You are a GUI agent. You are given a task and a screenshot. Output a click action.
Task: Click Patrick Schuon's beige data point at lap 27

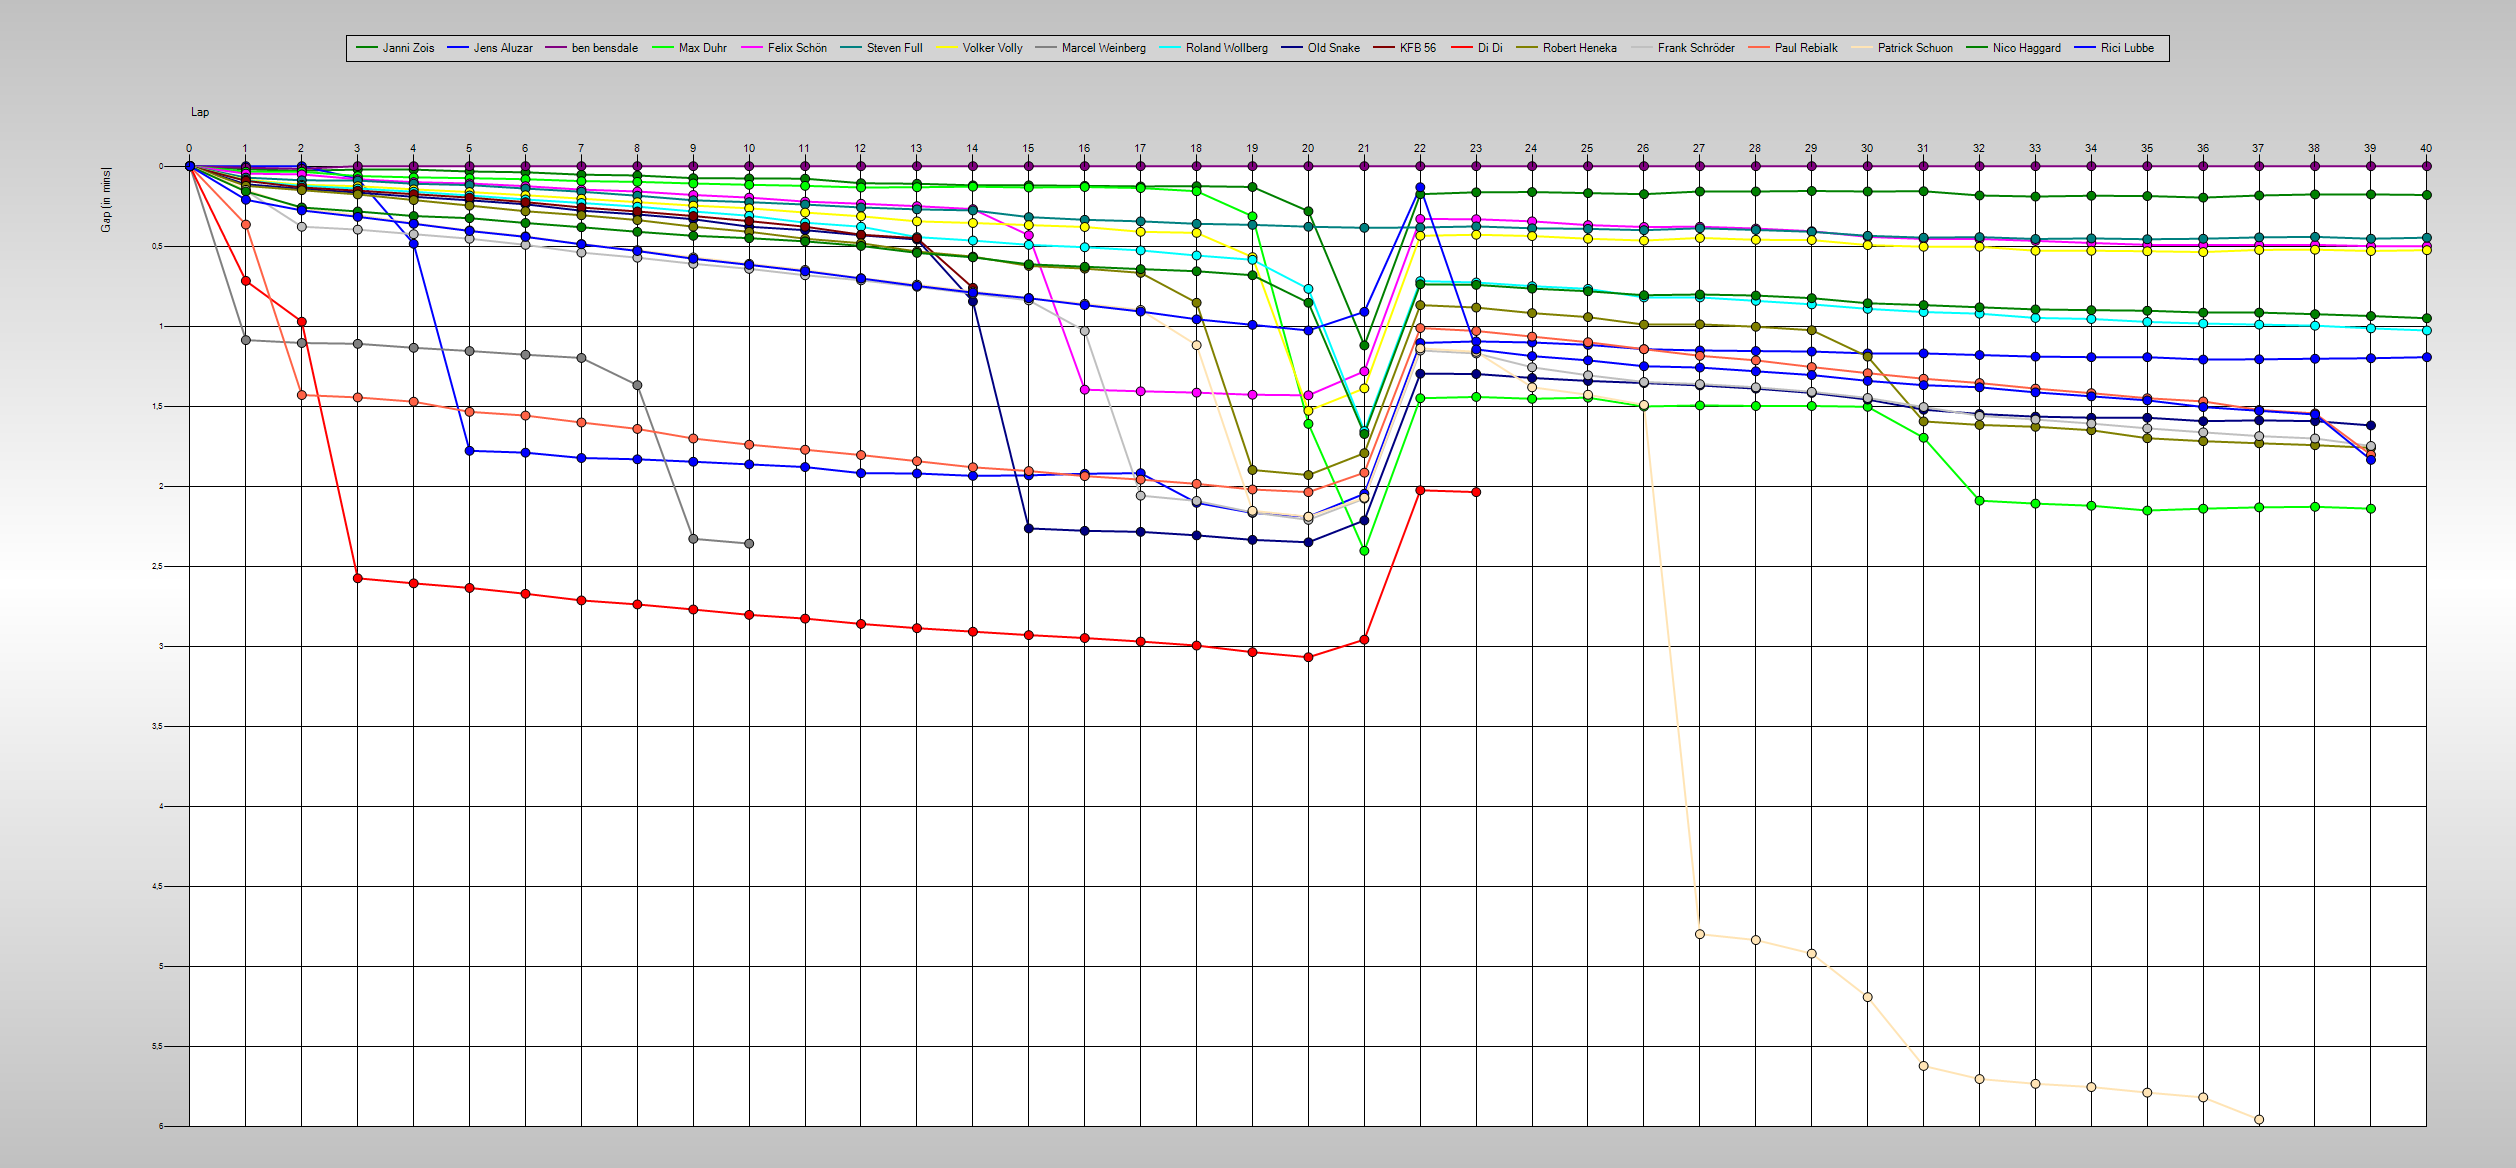(x=1700, y=934)
